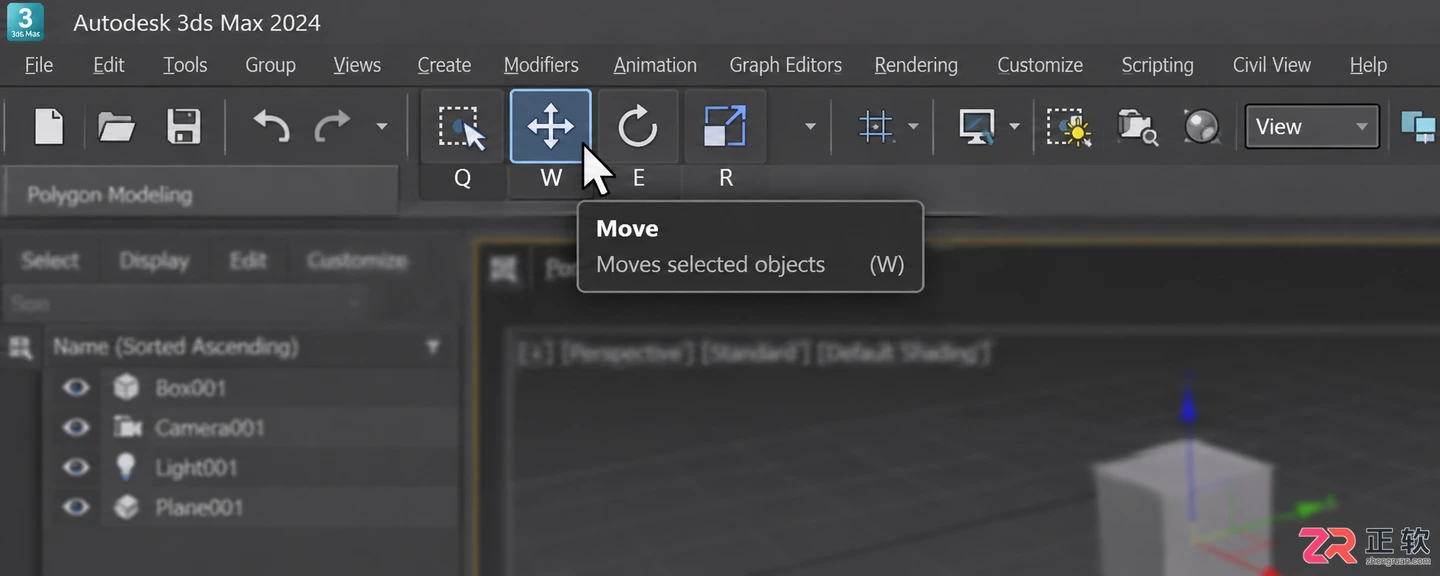Click the Plane001 object icon

pyautogui.click(x=126, y=508)
